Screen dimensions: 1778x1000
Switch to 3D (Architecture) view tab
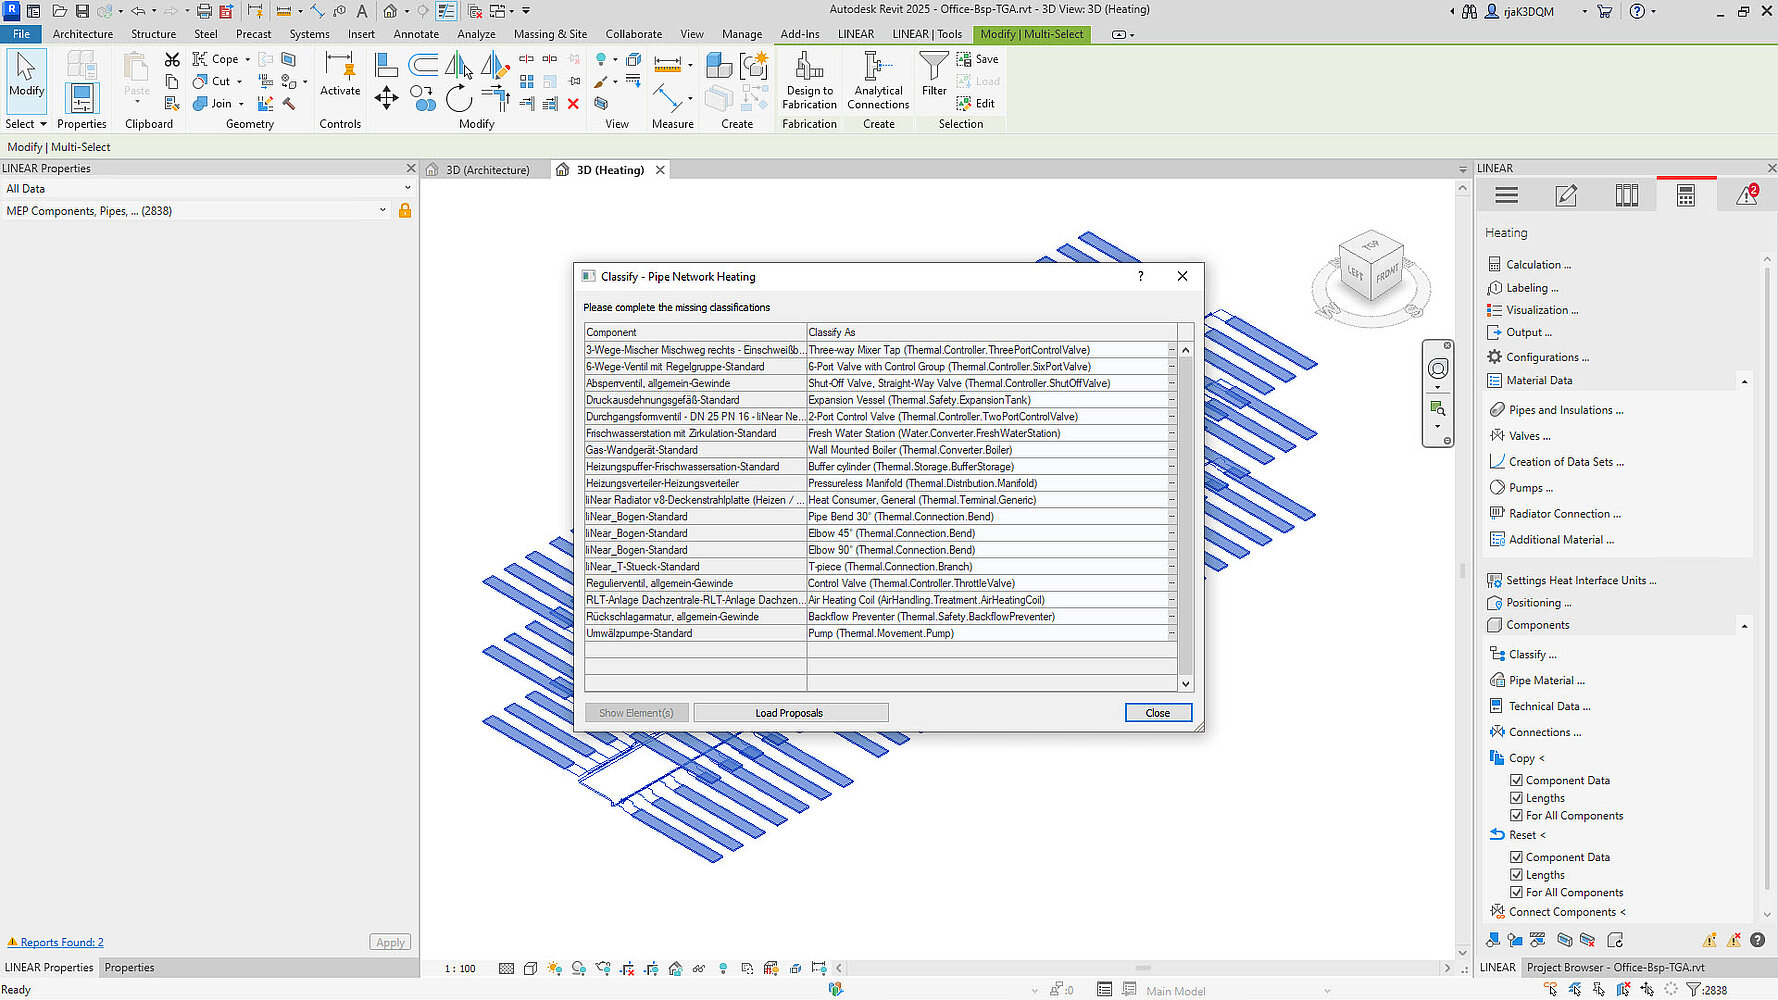pos(486,170)
